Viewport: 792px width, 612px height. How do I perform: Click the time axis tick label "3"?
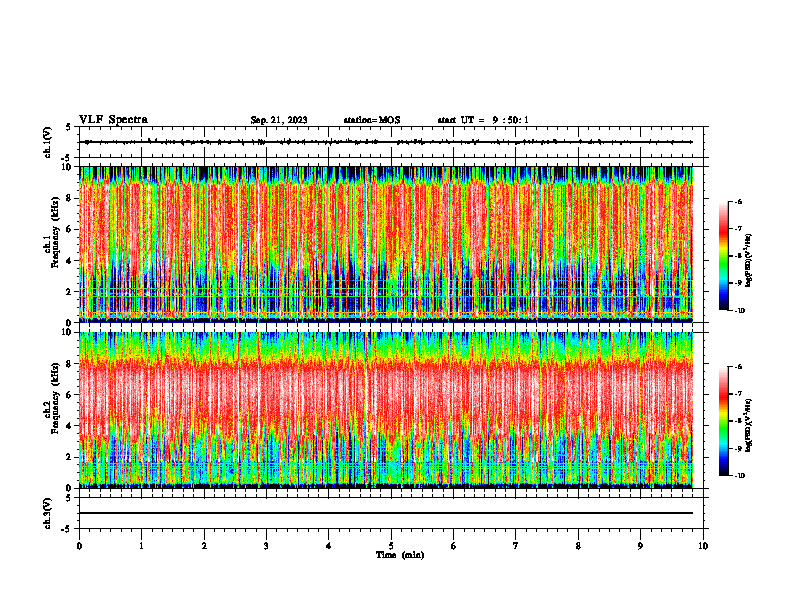pos(266,546)
